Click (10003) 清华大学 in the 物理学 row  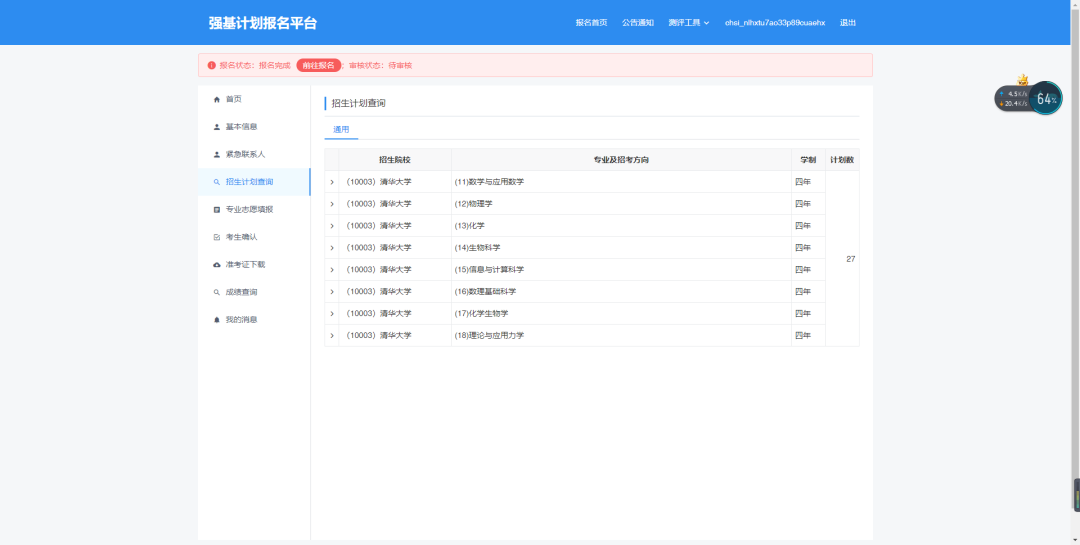tap(378, 204)
